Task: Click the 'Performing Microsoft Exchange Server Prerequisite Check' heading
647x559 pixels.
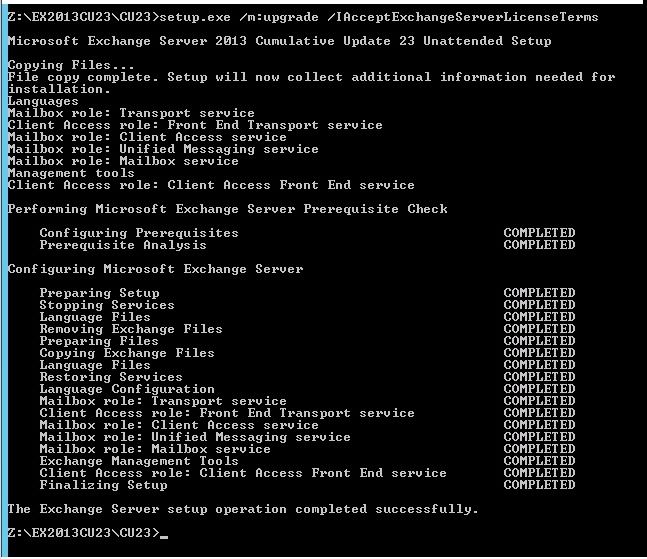Action: click(227, 209)
